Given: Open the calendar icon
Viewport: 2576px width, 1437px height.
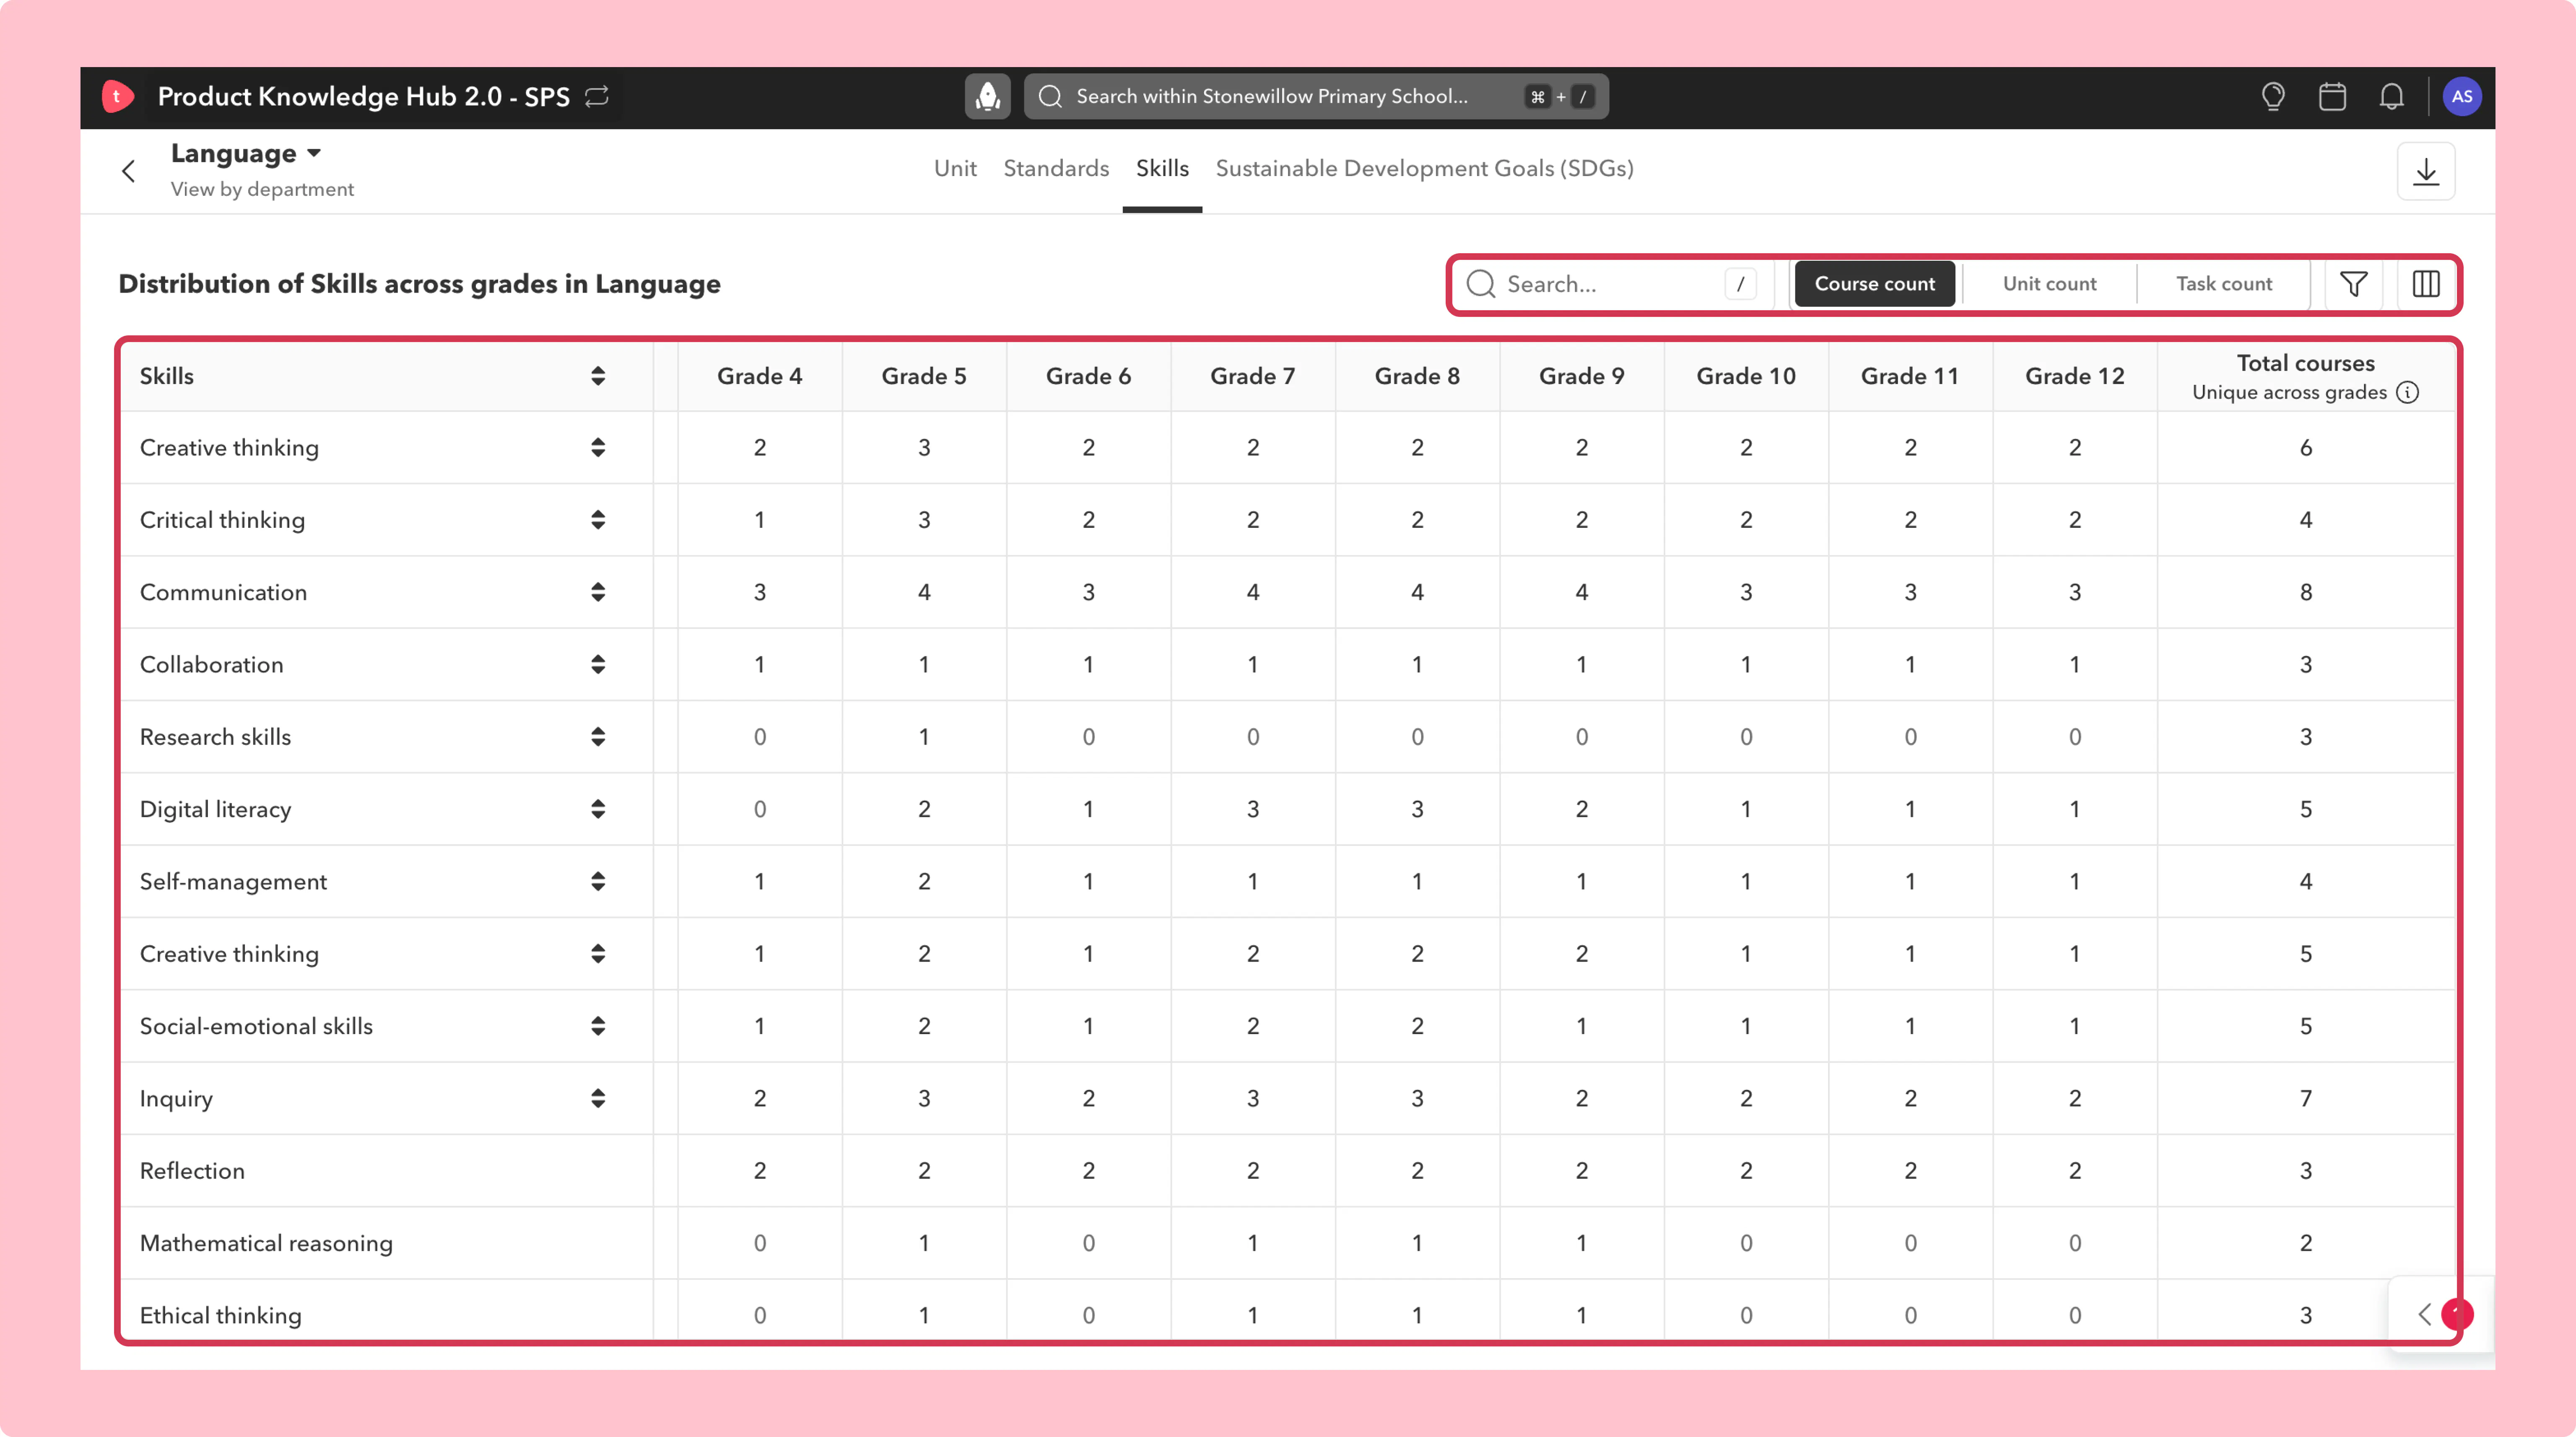Looking at the screenshot, I should (2332, 96).
